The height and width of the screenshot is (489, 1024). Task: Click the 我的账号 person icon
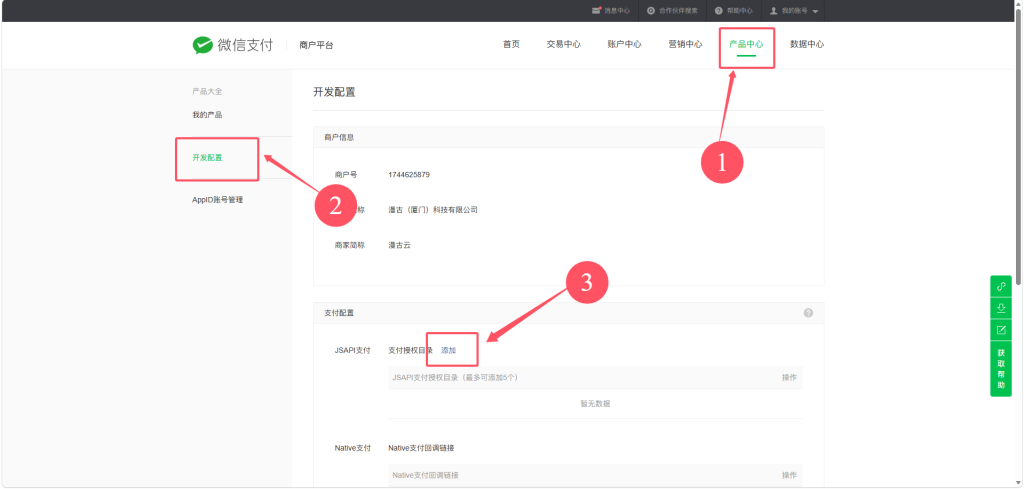[x=774, y=10]
